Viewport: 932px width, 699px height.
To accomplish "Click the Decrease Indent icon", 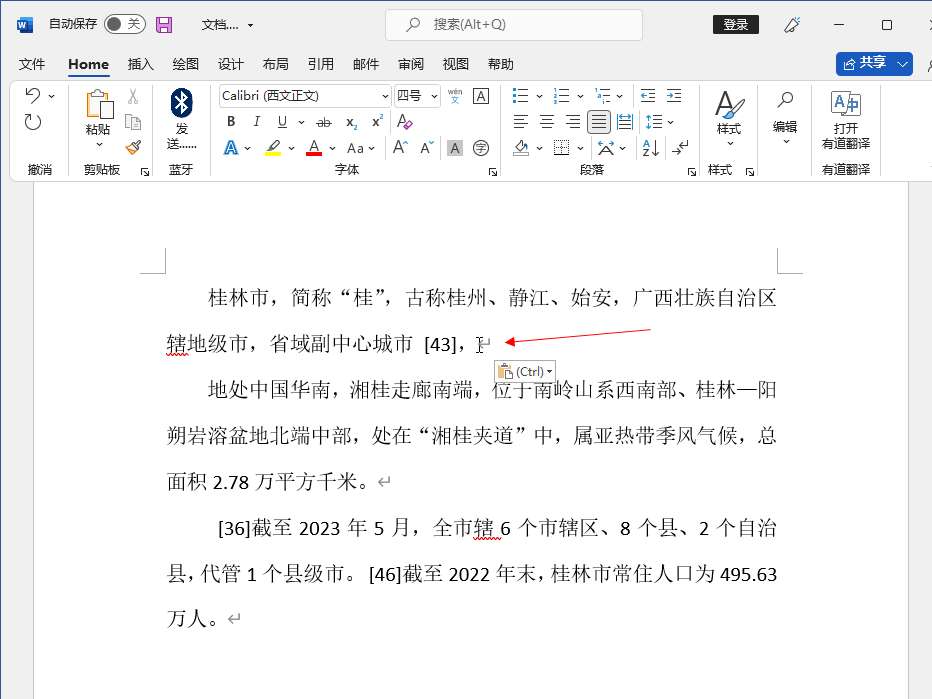I will click(x=648, y=96).
